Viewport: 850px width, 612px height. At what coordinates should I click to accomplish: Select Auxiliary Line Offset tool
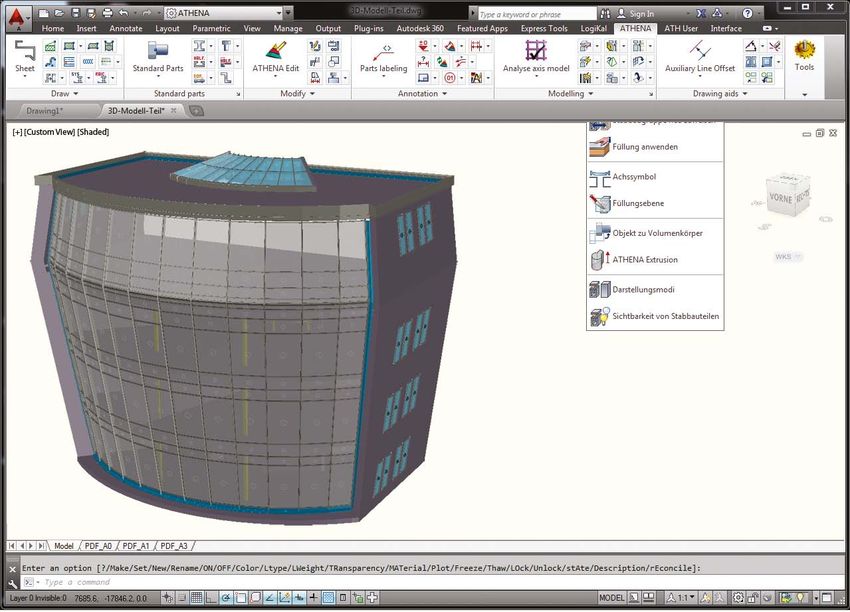[x=699, y=52]
